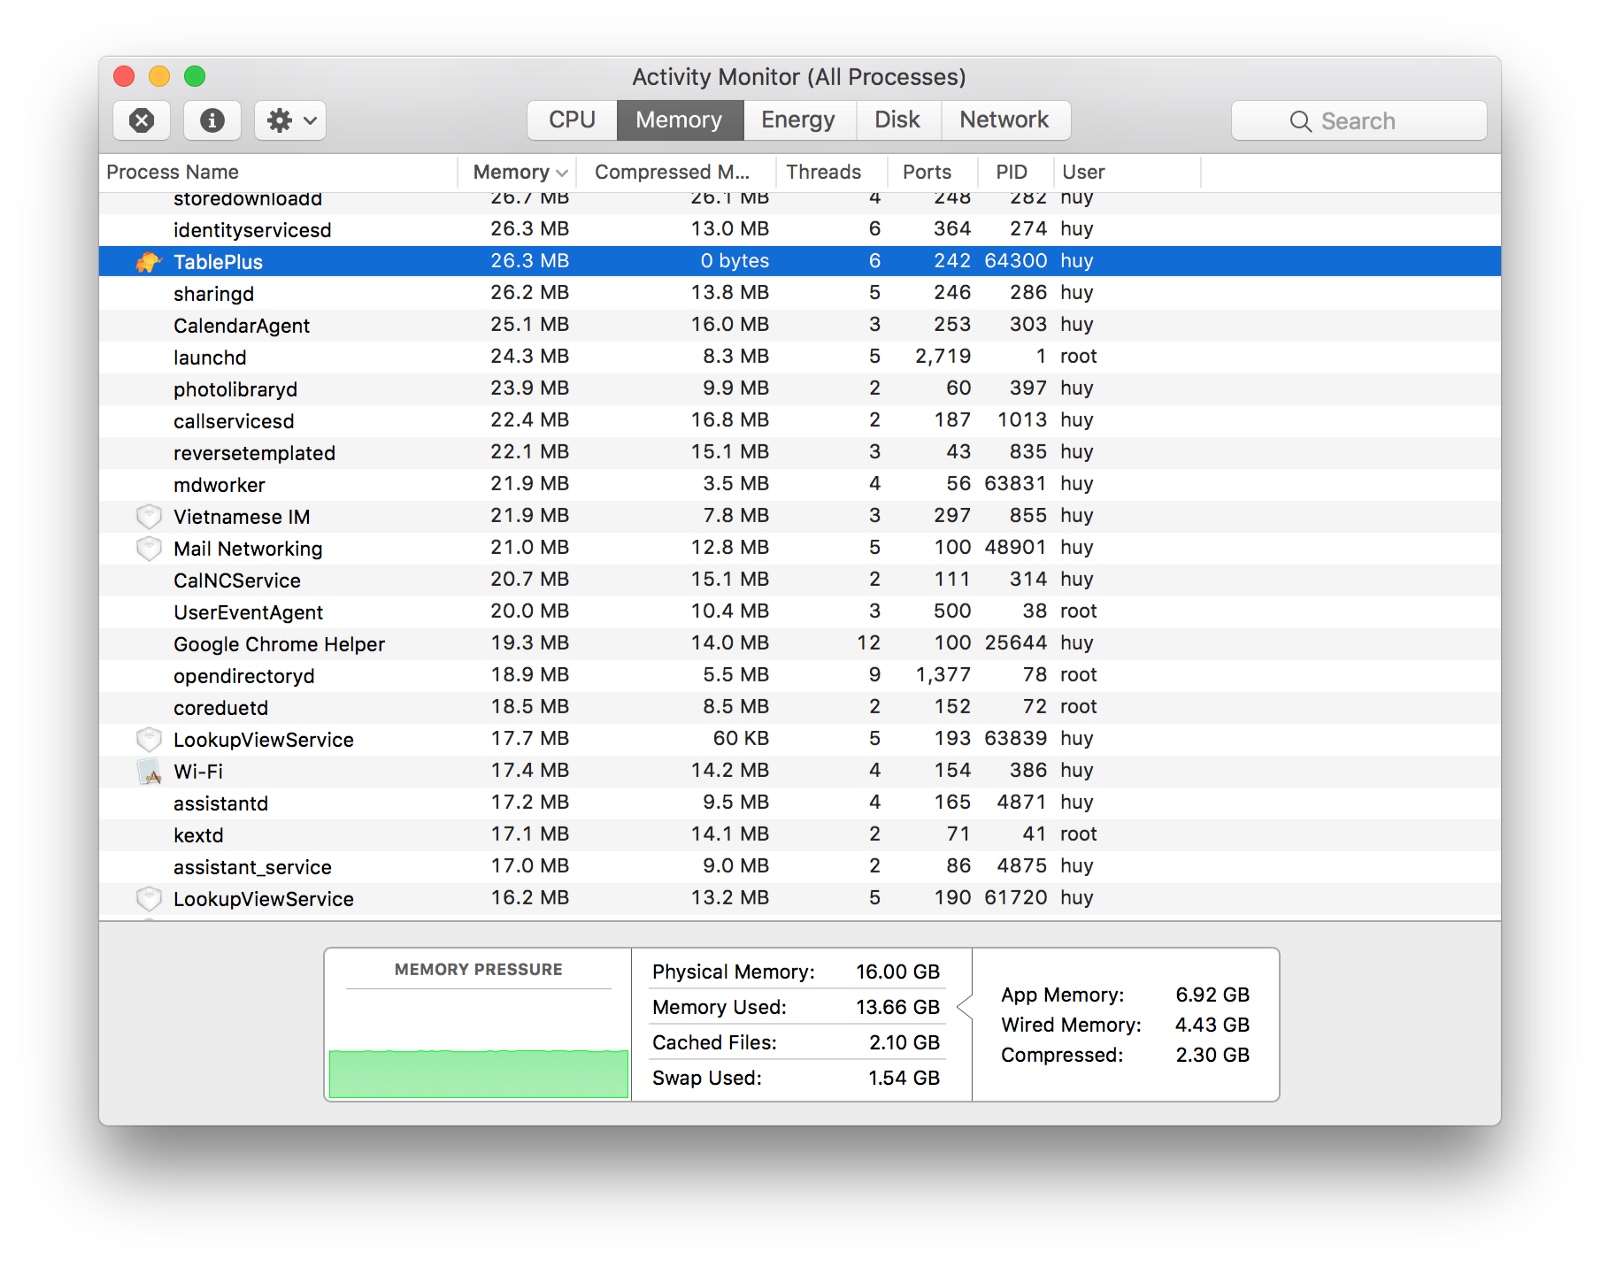Select the Google Chrome Helper row

pos(279,644)
